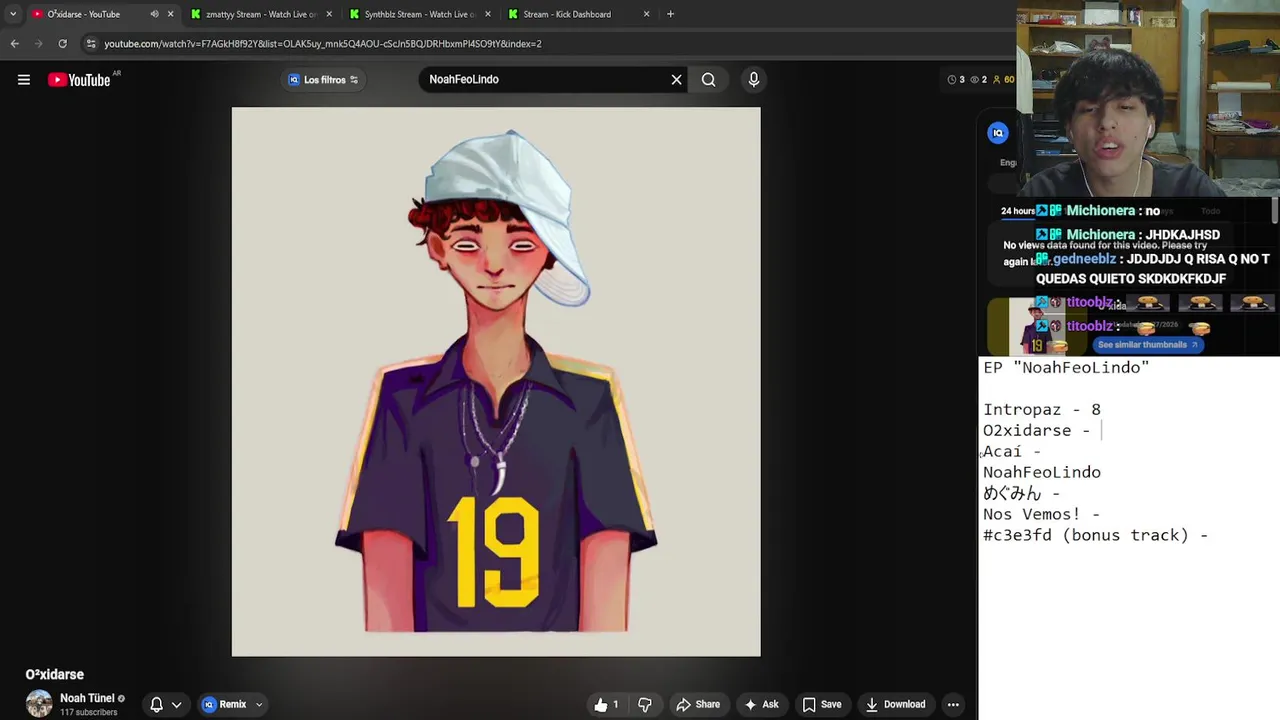
Task: Switch to the Synthblz Stream tab
Action: click(x=419, y=14)
